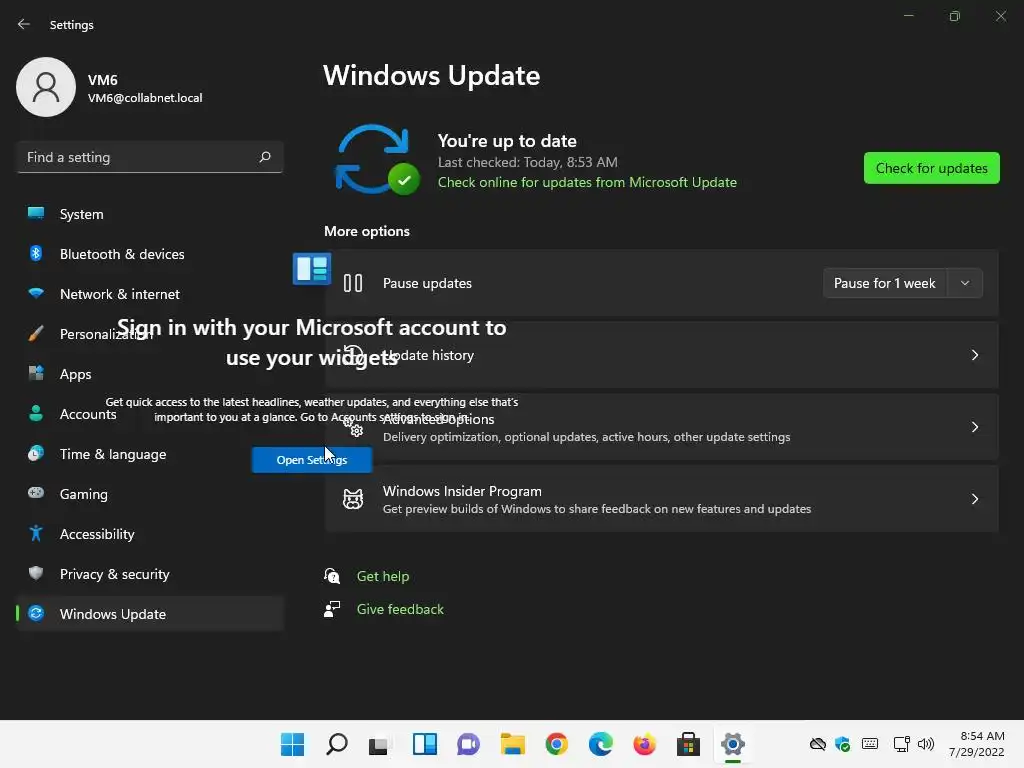The width and height of the screenshot is (1024, 768).
Task: Check online for updates from Microsoft Update
Action: pos(587,182)
